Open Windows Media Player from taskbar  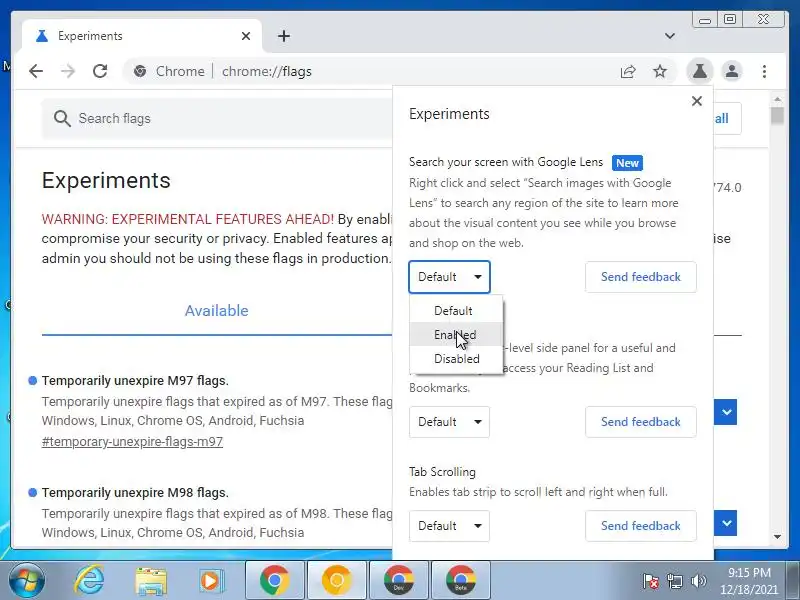210,581
